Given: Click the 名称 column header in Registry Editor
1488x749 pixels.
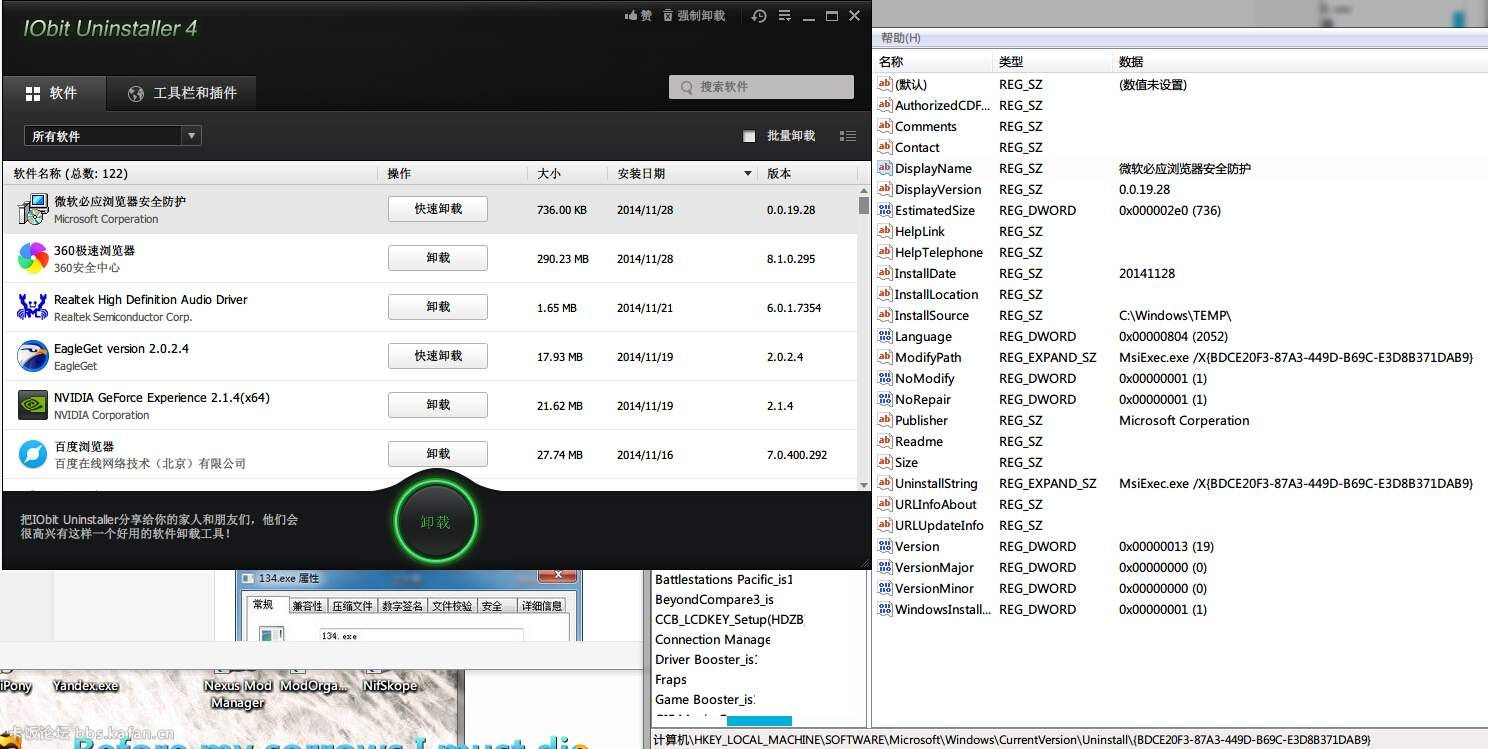Looking at the screenshot, I should [x=932, y=62].
